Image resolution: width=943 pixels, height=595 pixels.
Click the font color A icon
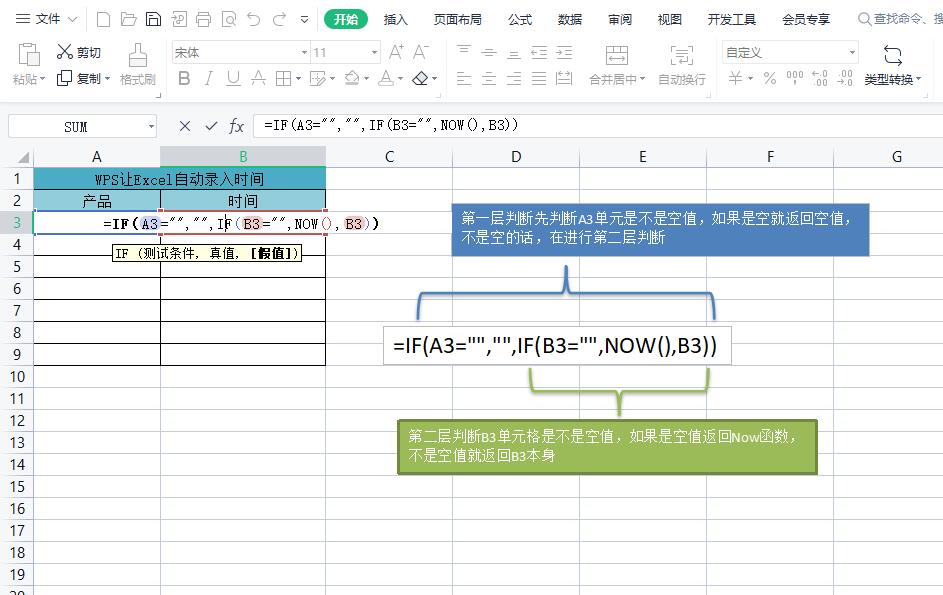click(x=386, y=78)
